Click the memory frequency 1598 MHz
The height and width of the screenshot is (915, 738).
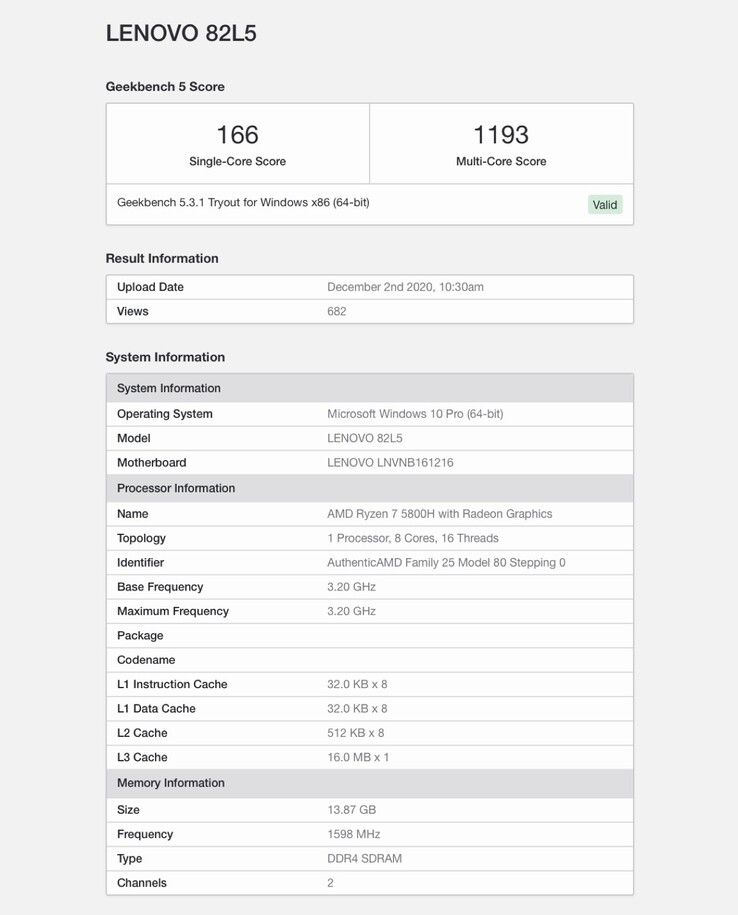click(x=354, y=834)
